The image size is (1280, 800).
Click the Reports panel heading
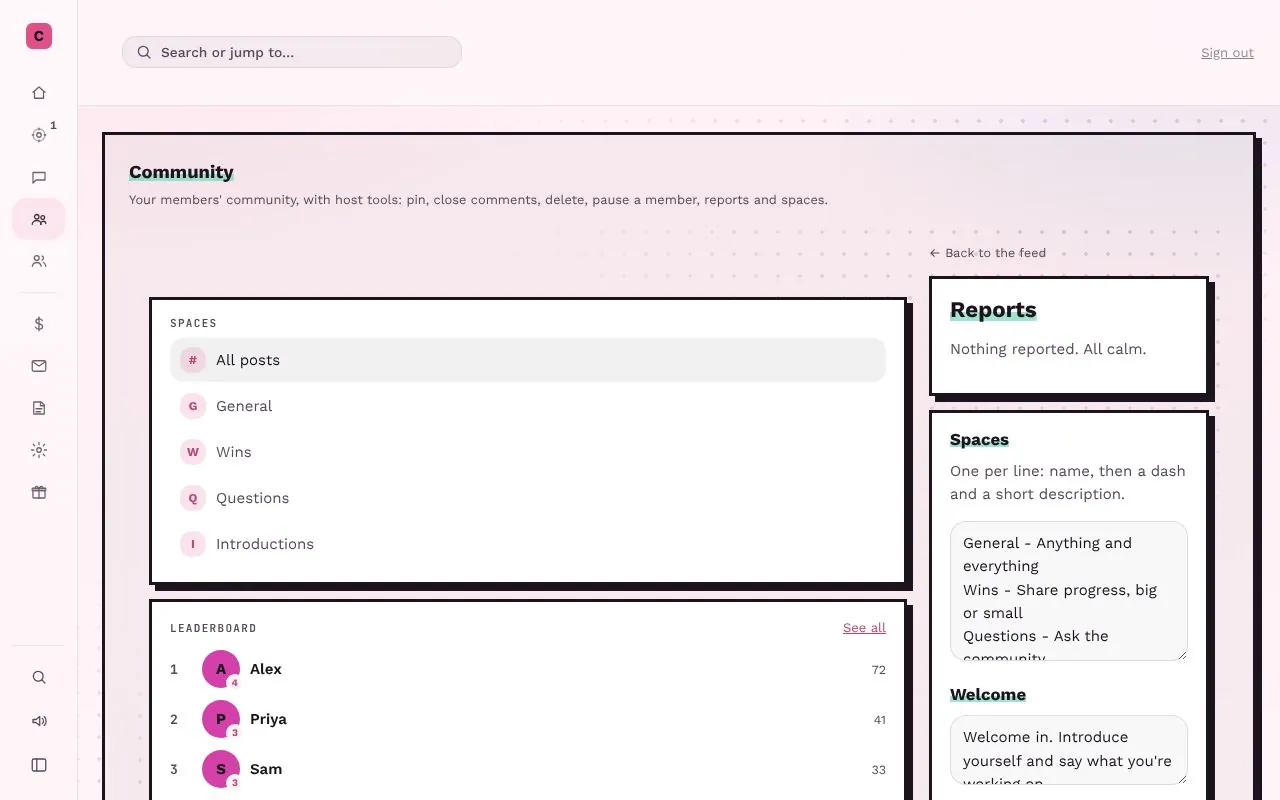pos(993,310)
